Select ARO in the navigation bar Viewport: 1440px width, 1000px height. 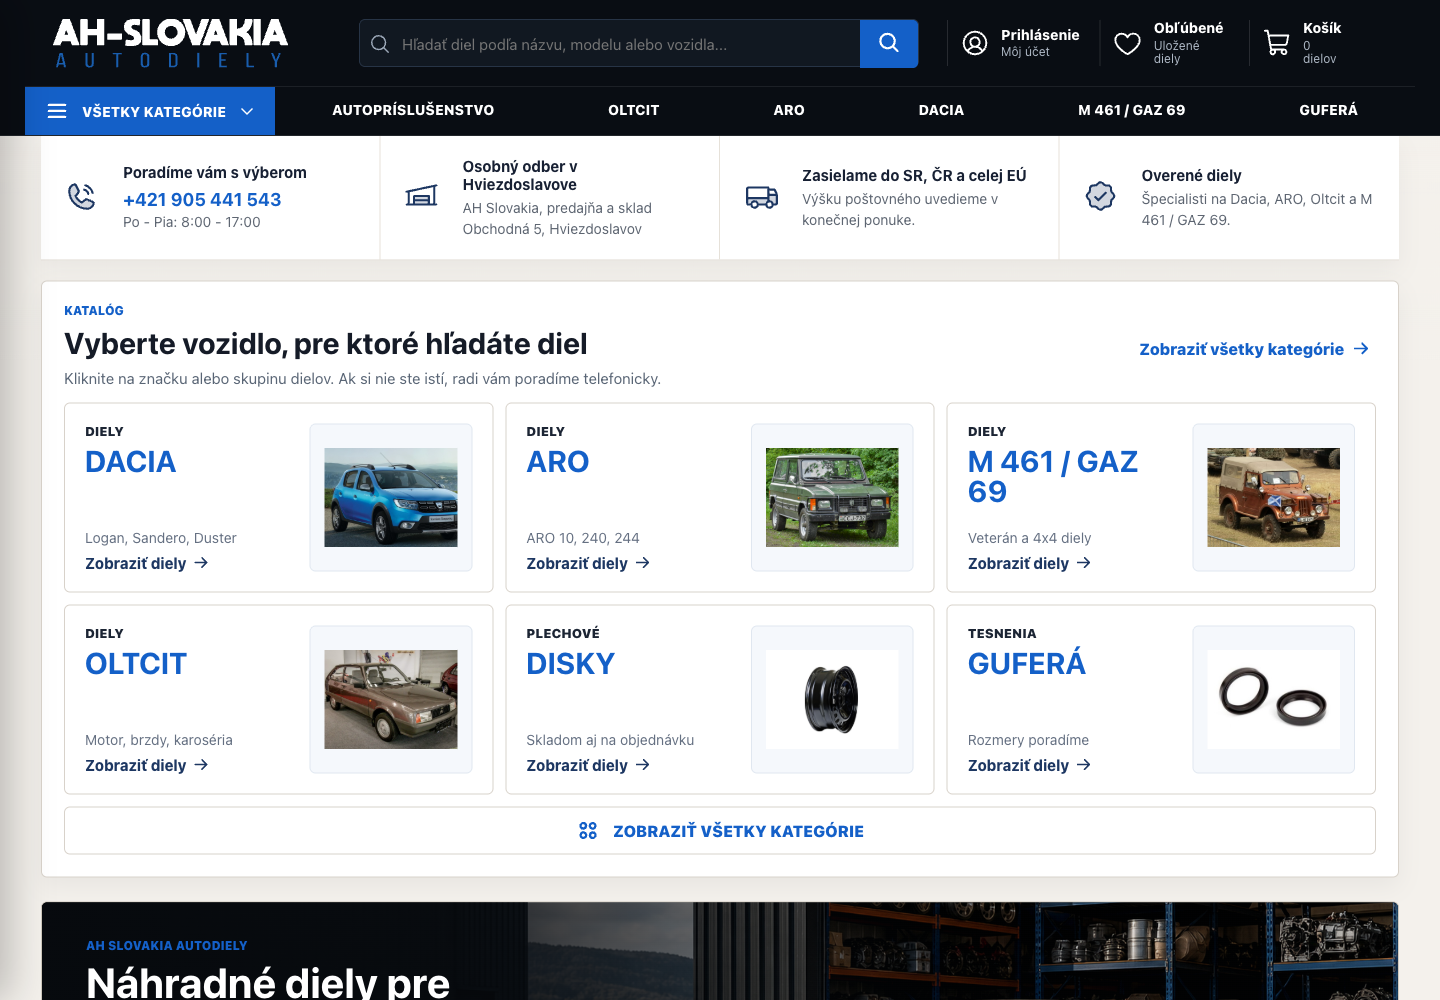tap(789, 110)
